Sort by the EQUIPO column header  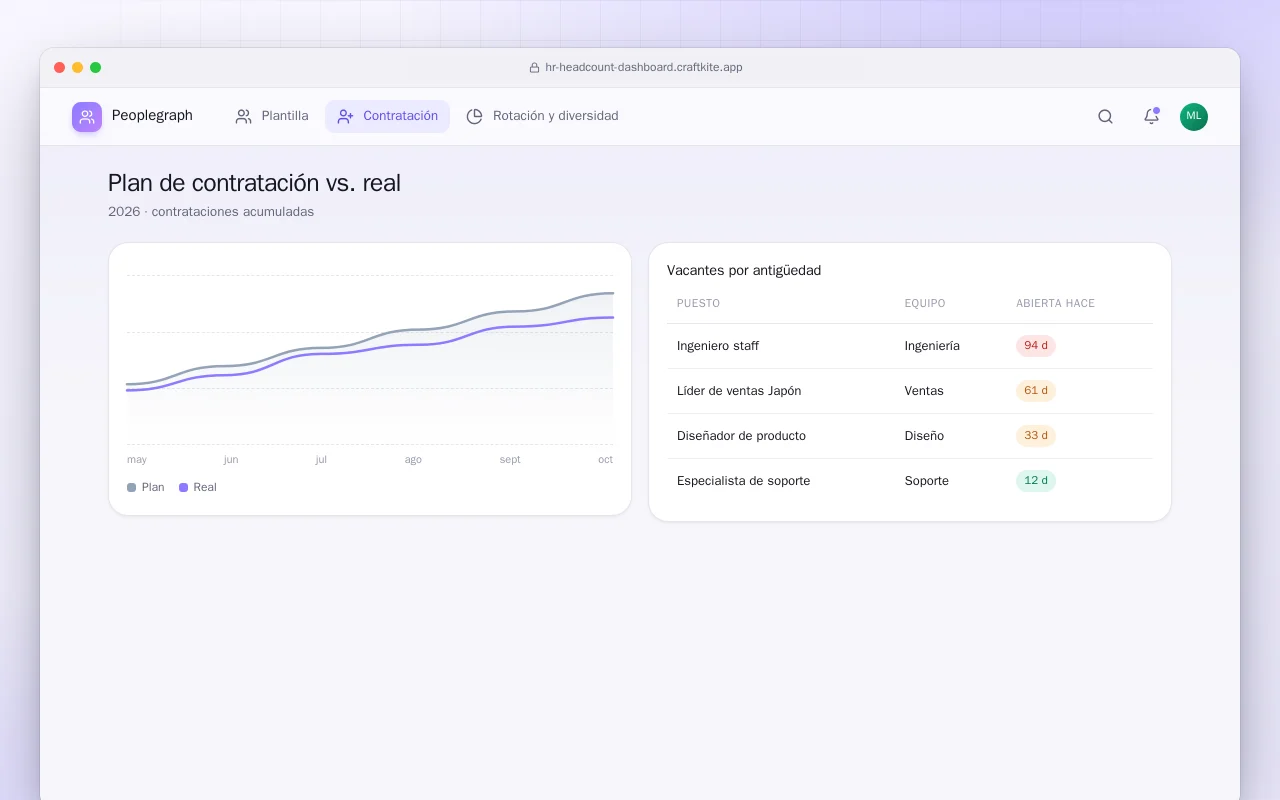pyautogui.click(x=925, y=303)
